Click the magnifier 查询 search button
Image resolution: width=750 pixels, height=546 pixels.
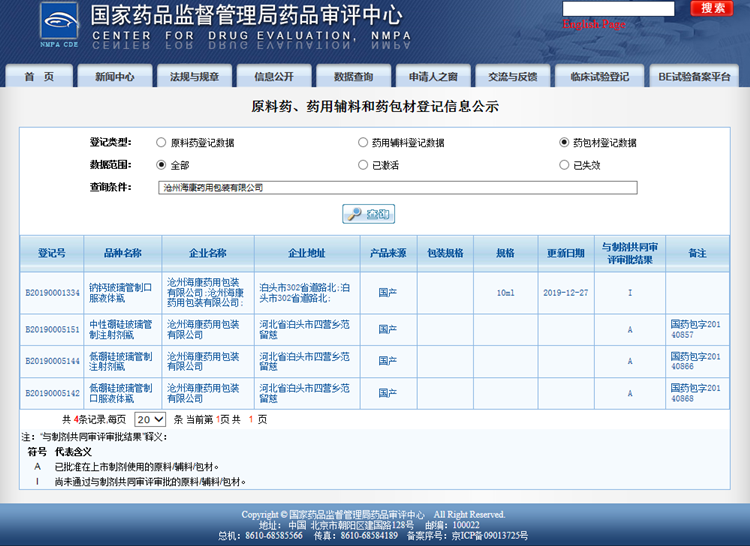click(x=369, y=214)
